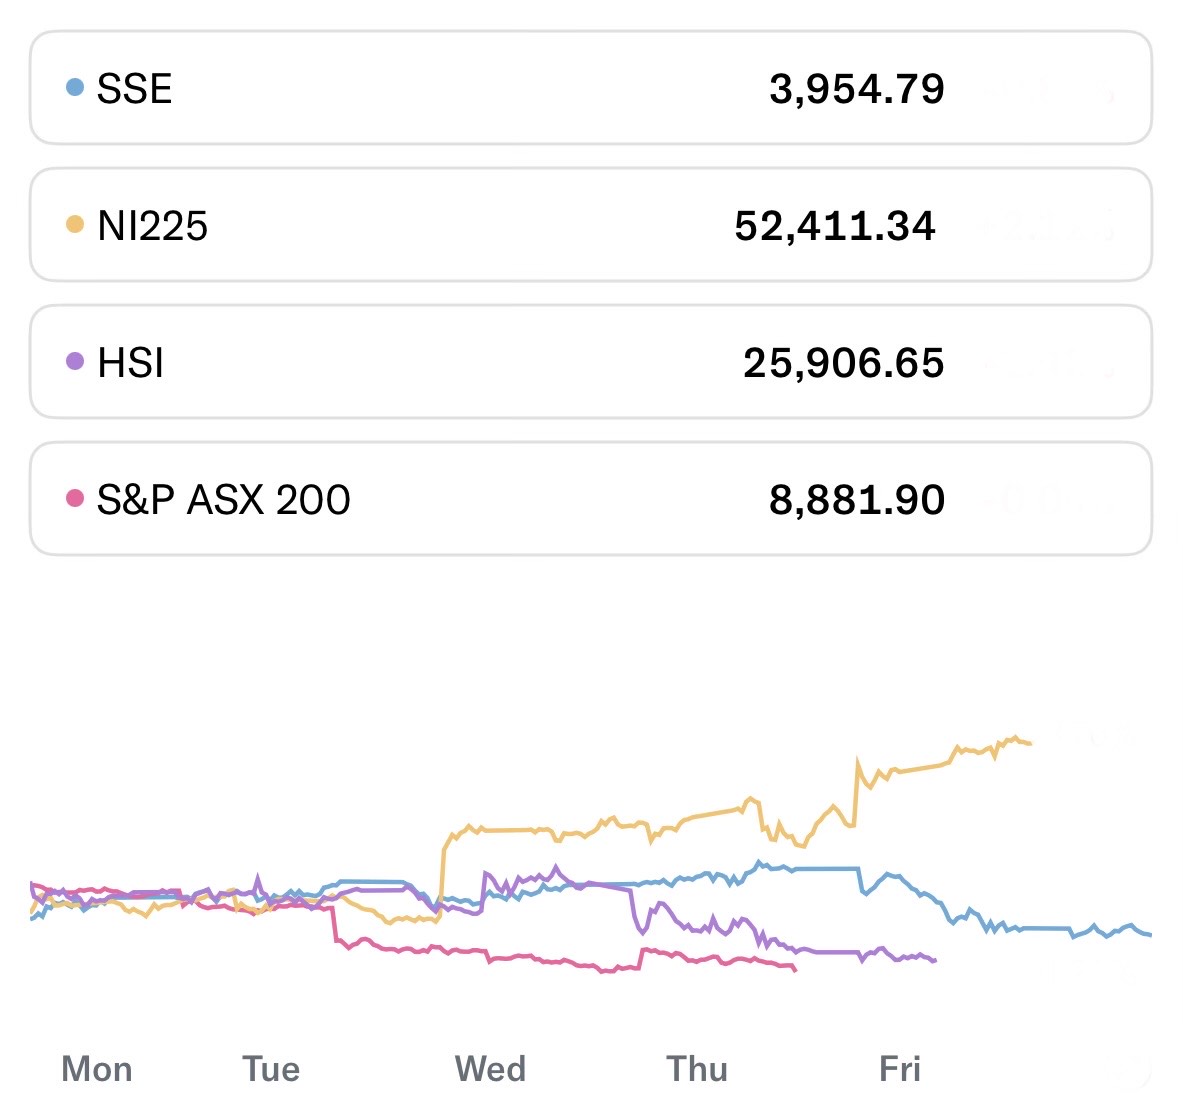Viewport: 1183px width, 1109px height.
Task: Click the yellow NI225 legend dot
Action: coord(74,224)
